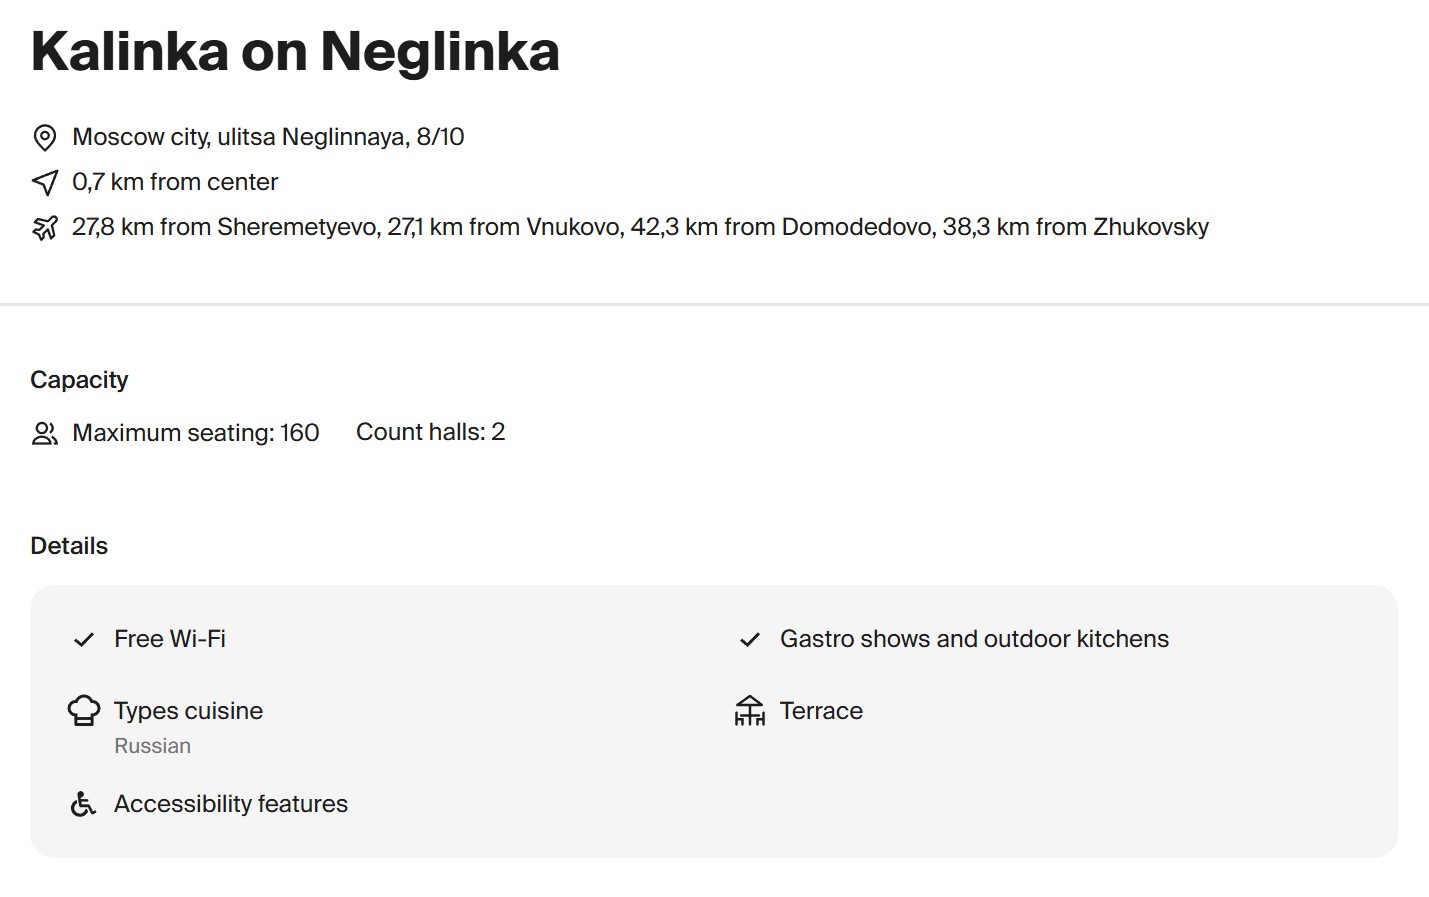Click the Types cuisine label
1429x897 pixels.
tap(188, 711)
